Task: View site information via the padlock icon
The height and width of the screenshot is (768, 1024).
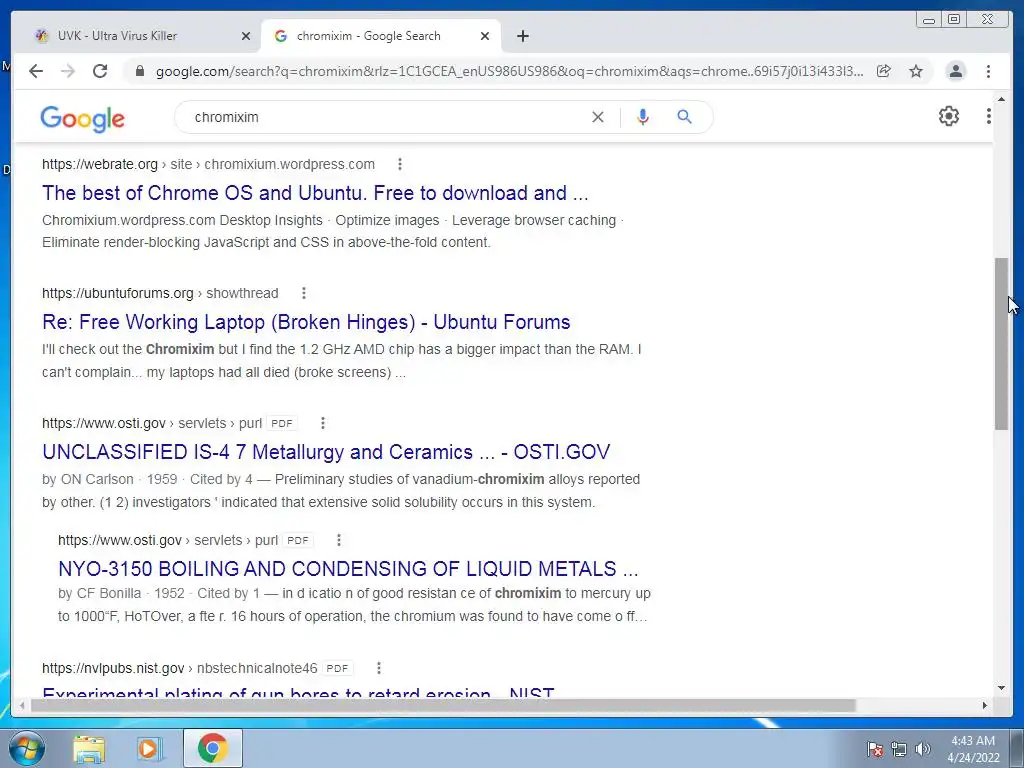Action: click(139, 71)
